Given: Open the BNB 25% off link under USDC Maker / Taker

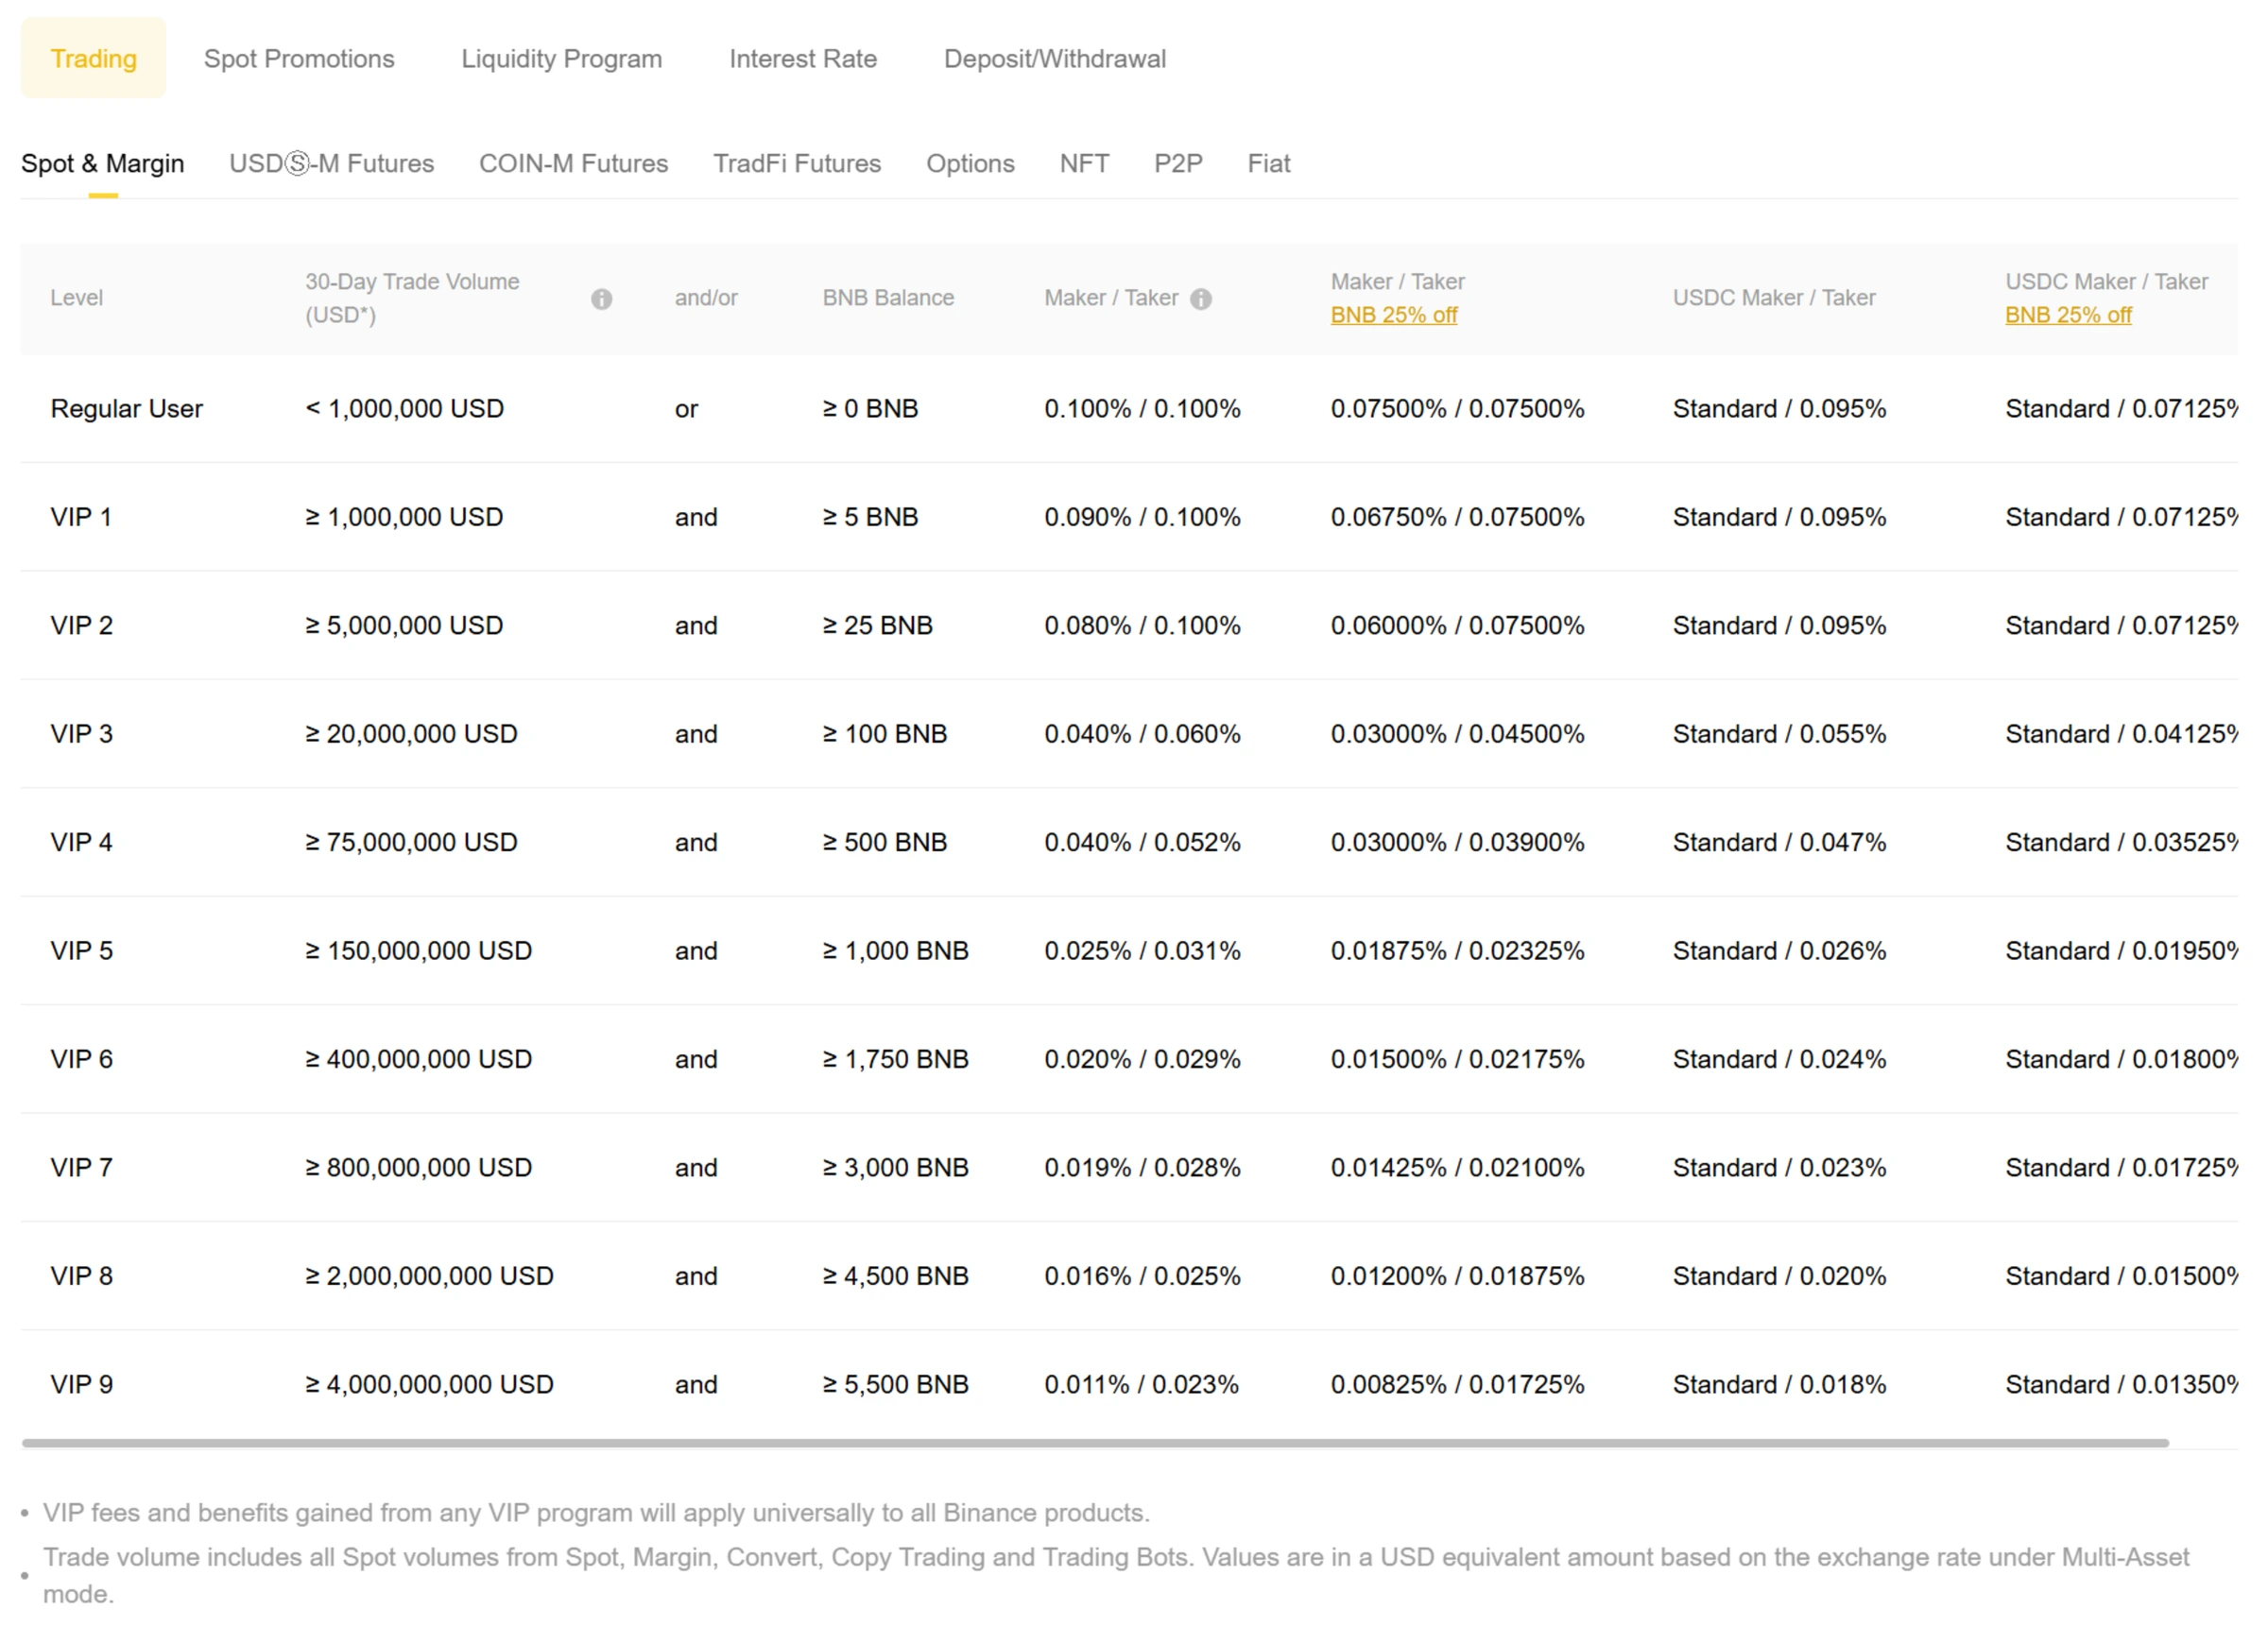Looking at the screenshot, I should (2068, 315).
